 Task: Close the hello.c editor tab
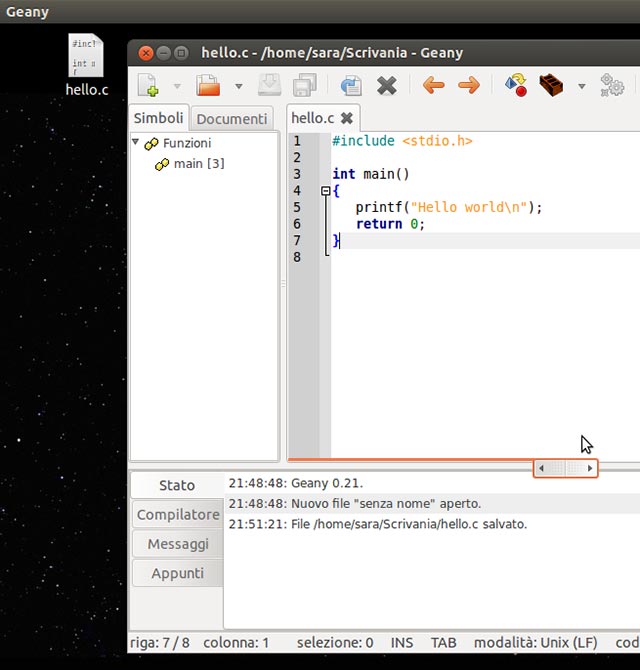[347, 118]
